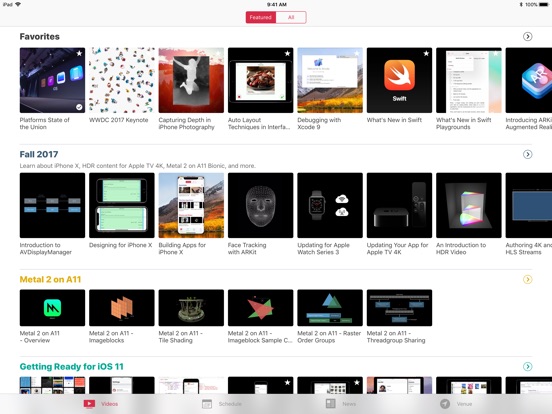
Task: Click the Schedule calendar icon
Action: coord(207,404)
